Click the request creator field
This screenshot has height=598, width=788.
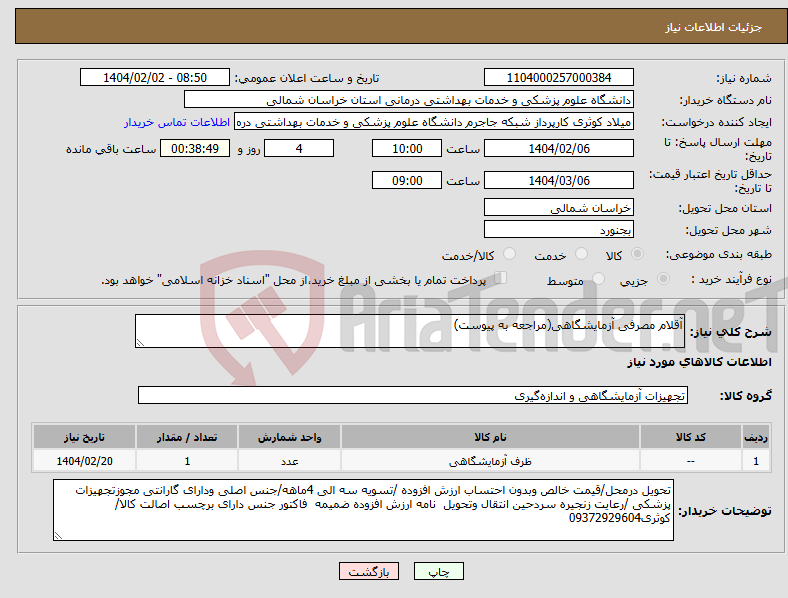tap(434, 122)
